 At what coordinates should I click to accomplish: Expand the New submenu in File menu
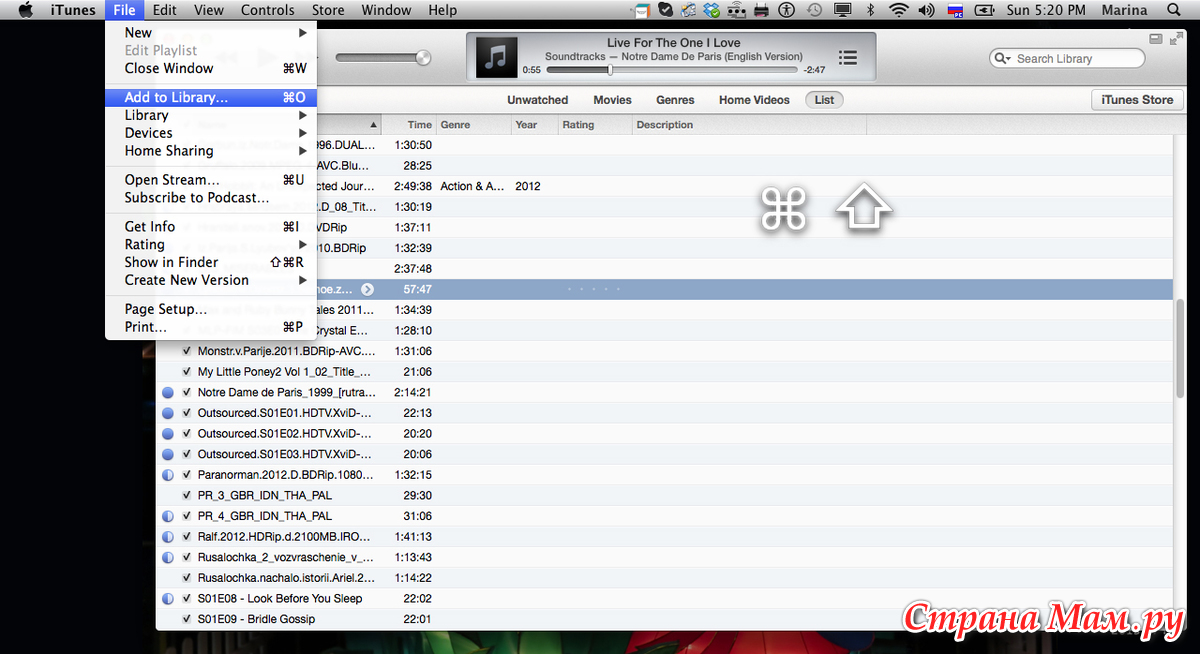coord(302,32)
